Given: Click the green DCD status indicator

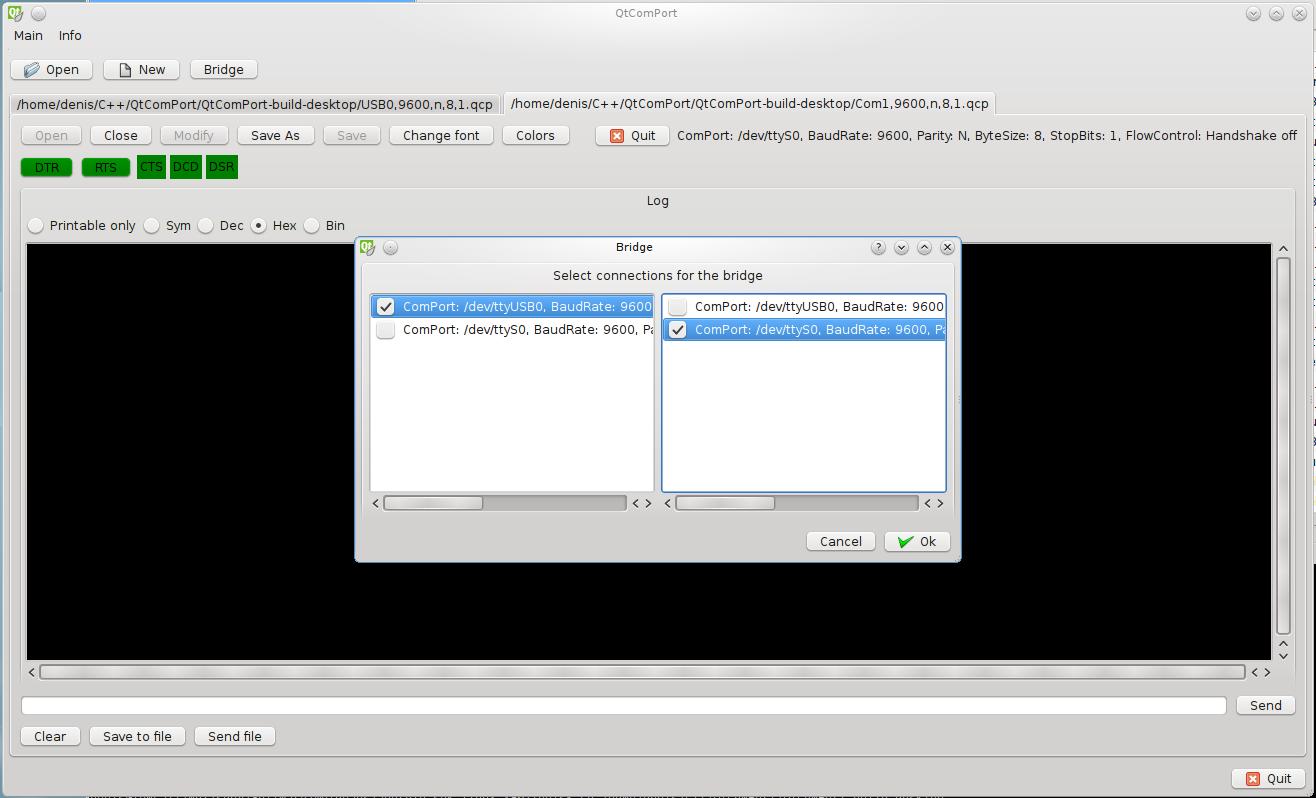Looking at the screenshot, I should [186, 167].
